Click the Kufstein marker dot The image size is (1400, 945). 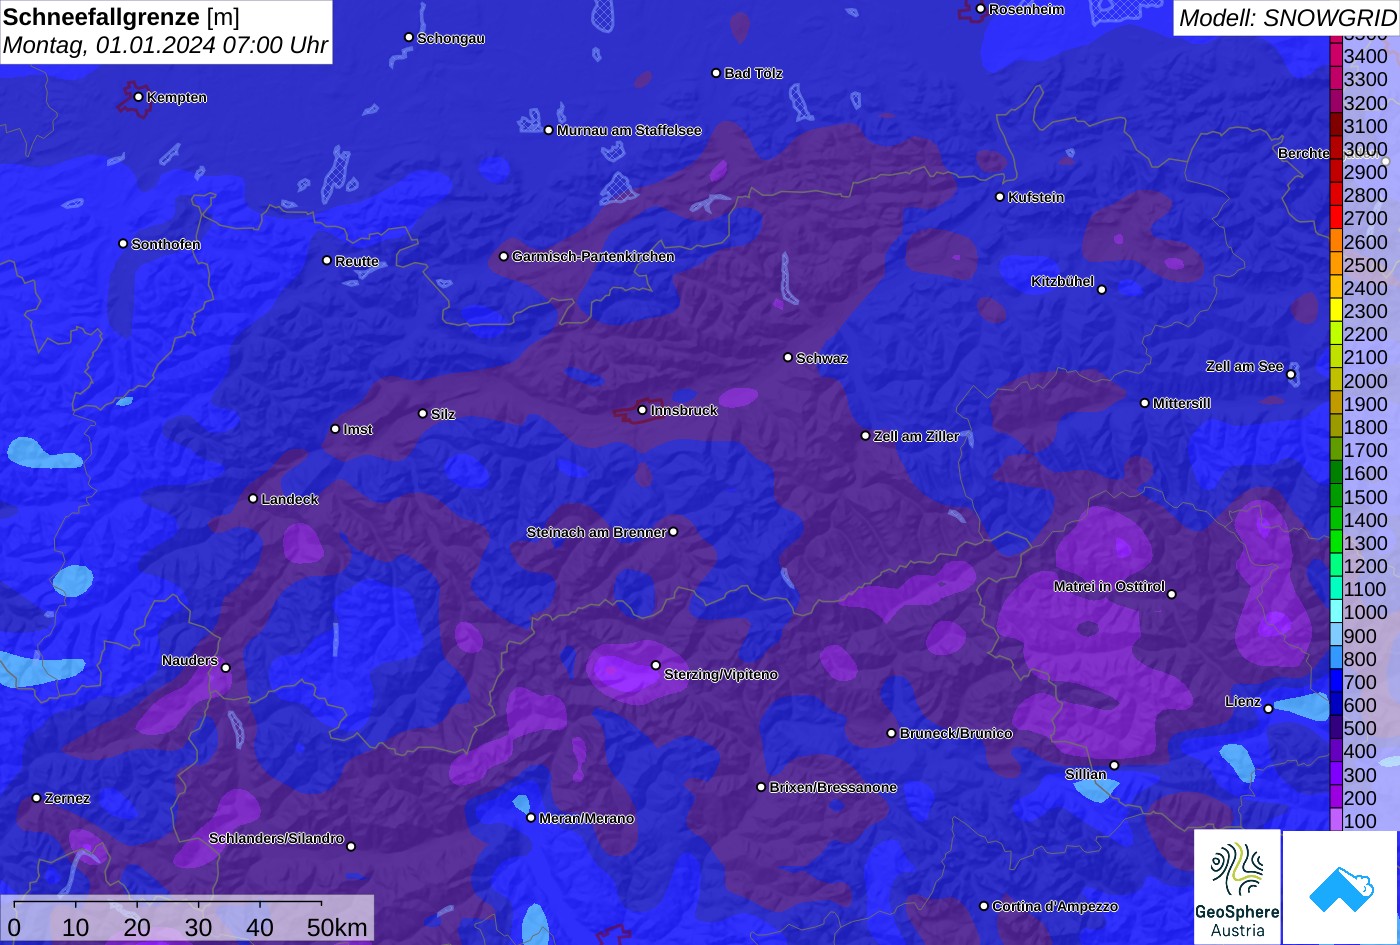pyautogui.click(x=999, y=197)
